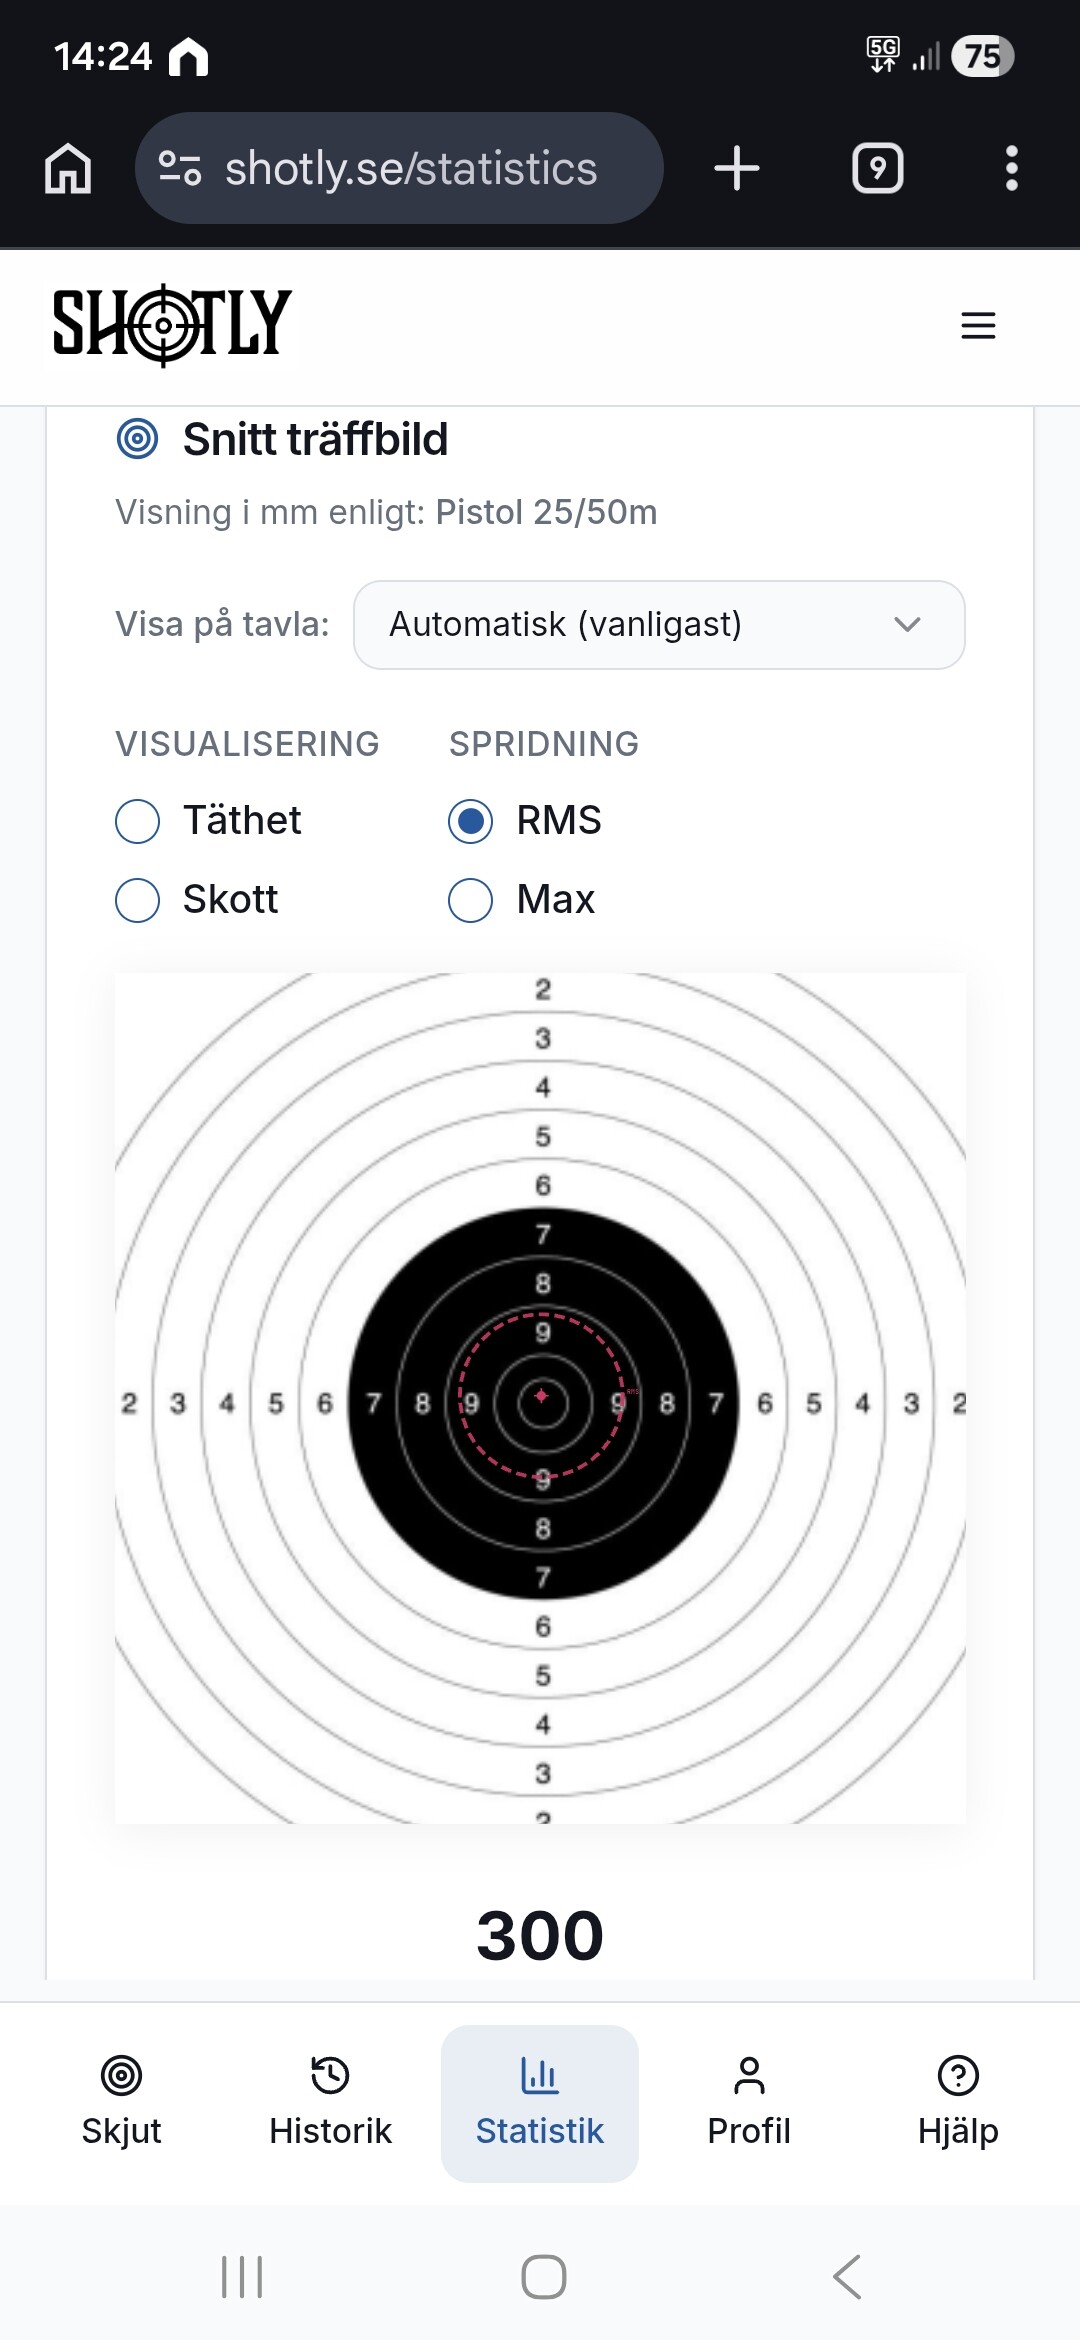Tap the center of the target image
This screenshot has height=2340, width=1080.
click(541, 1398)
